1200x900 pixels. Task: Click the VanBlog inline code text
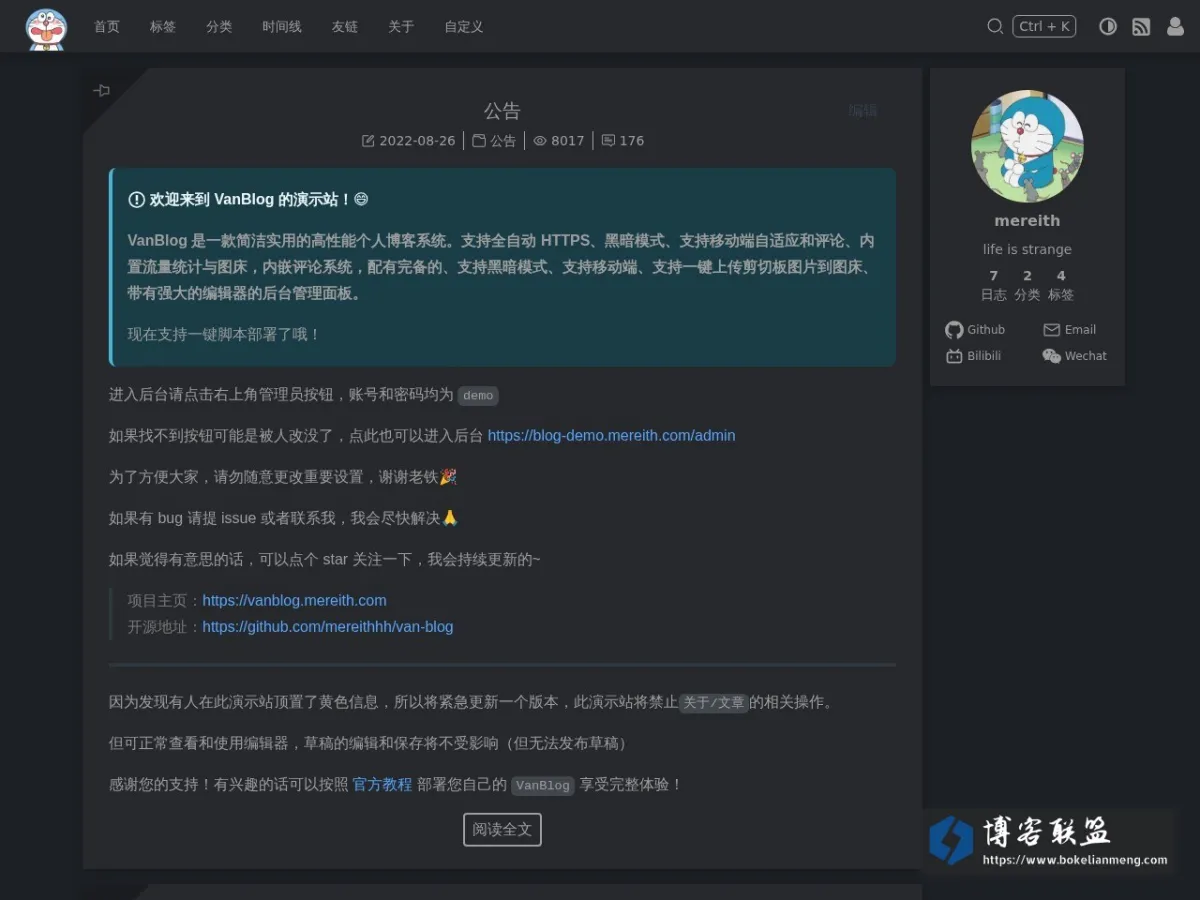click(x=543, y=785)
